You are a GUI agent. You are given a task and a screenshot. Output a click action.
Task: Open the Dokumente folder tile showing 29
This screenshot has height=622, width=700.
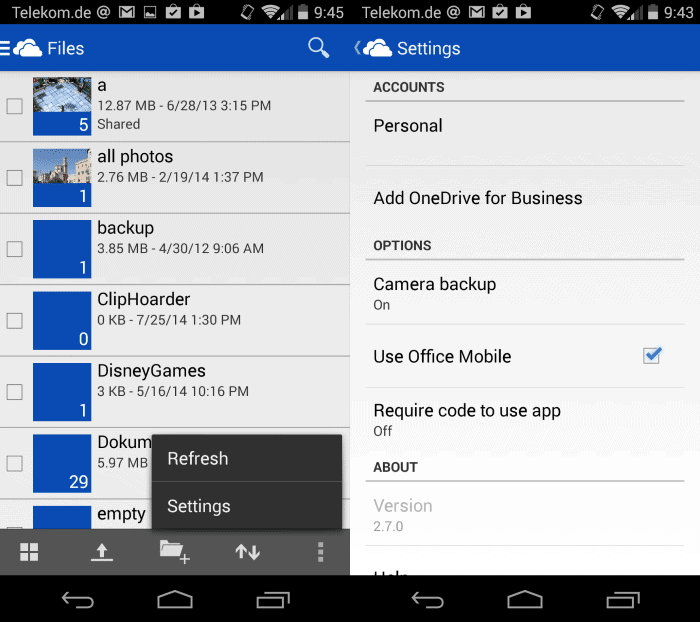[62, 463]
